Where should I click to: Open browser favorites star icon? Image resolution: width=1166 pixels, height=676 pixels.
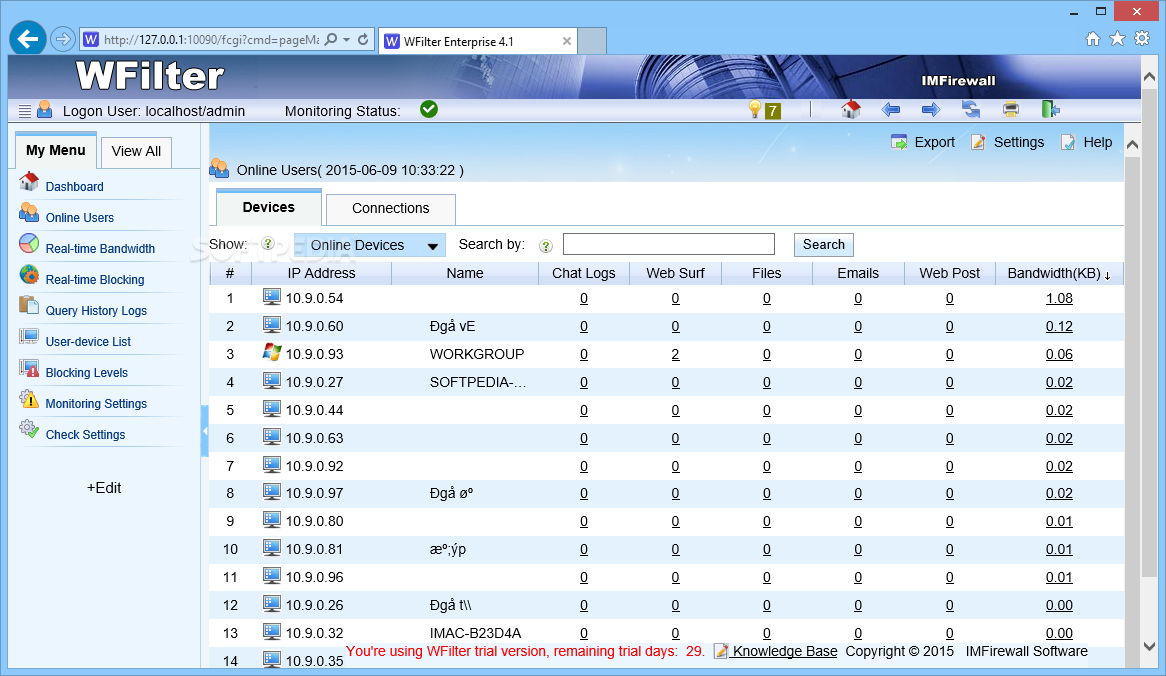1117,39
